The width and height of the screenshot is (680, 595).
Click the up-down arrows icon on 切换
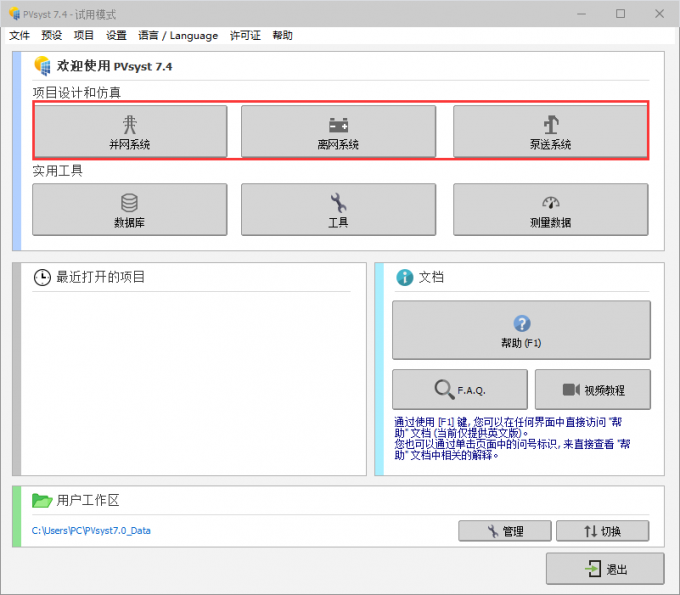pos(590,531)
